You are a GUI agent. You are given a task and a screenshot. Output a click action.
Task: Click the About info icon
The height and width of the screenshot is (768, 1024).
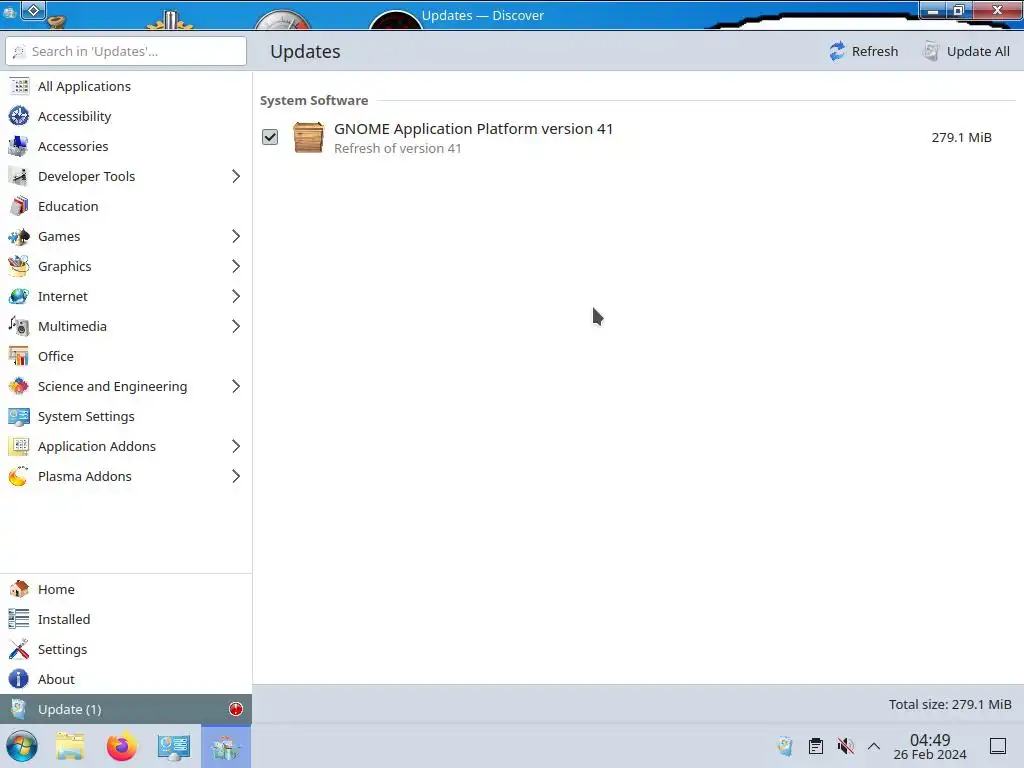click(x=19, y=679)
